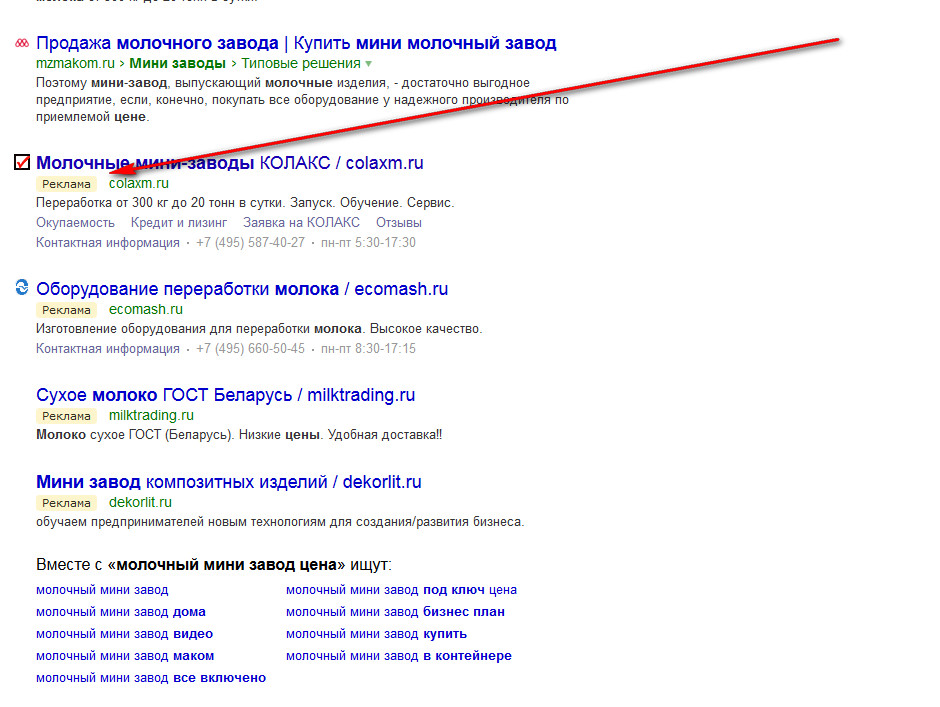
Task: Click Реклама label of milktrading.ru ad
Action: point(66,416)
